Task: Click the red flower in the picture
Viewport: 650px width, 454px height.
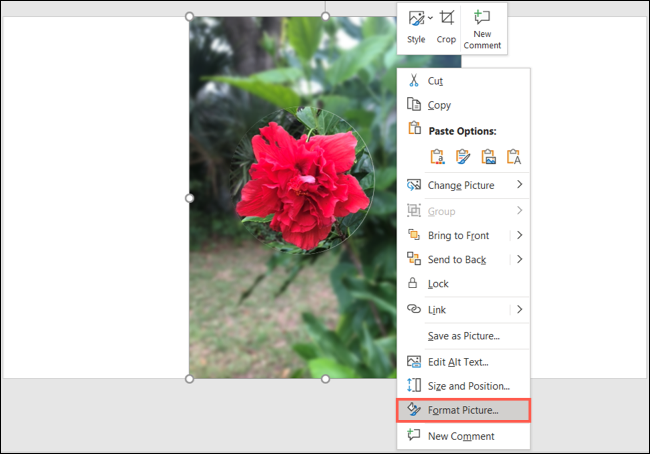Action: pos(294,182)
